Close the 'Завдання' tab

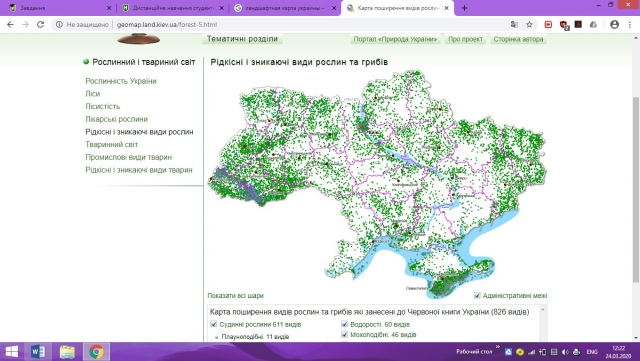pos(109,8)
